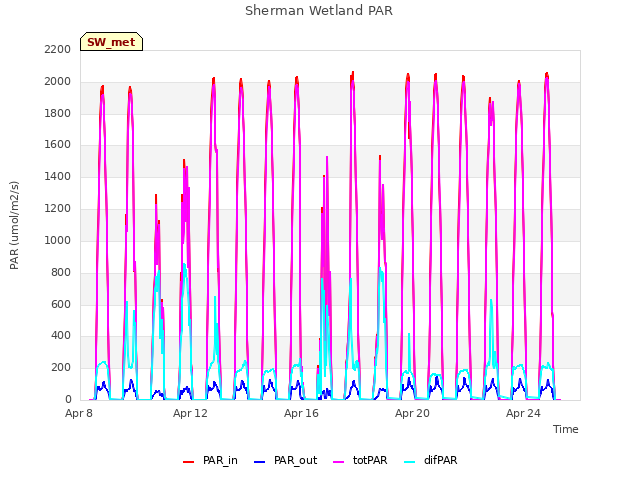Click the PAR (umol/m2/s) axis label
Image resolution: width=640 pixels, height=480 pixels.
(x=14, y=225)
